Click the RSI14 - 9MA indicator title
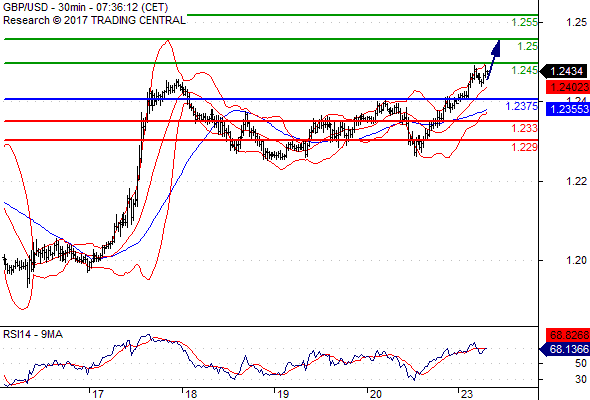This screenshot has height=400, width=590. [33, 334]
